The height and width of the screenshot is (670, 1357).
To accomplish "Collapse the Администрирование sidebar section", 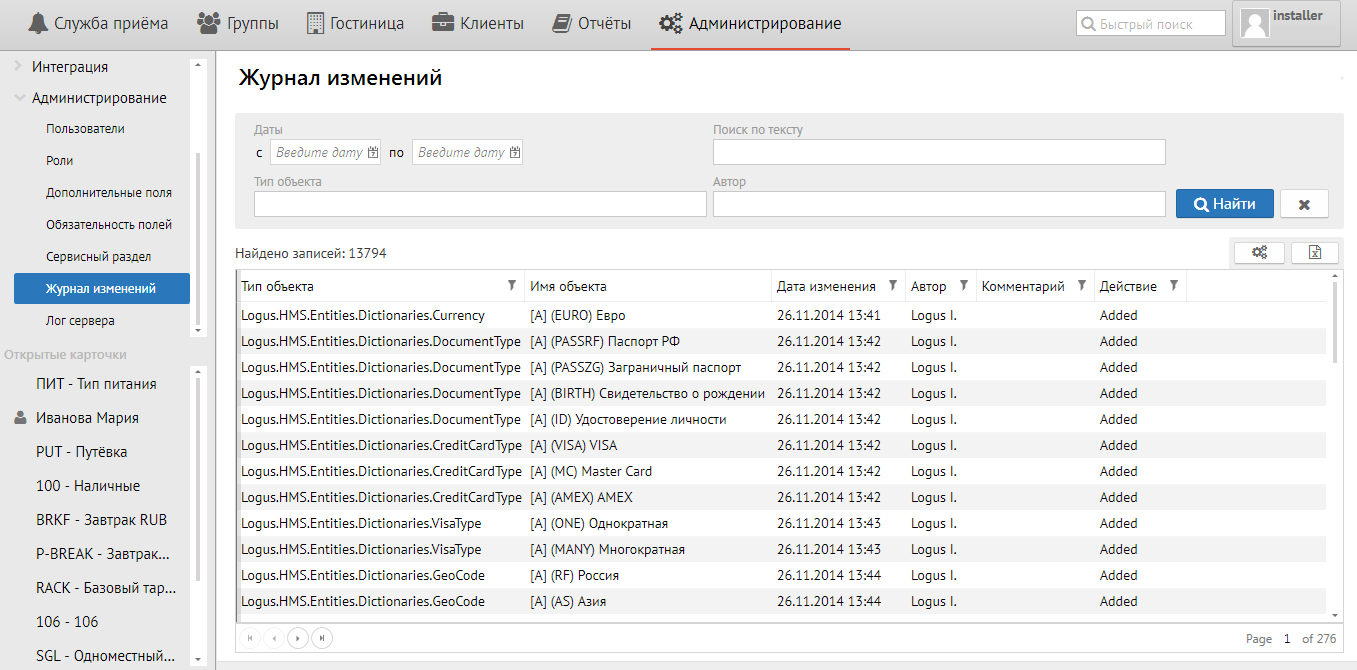I will (x=19, y=98).
